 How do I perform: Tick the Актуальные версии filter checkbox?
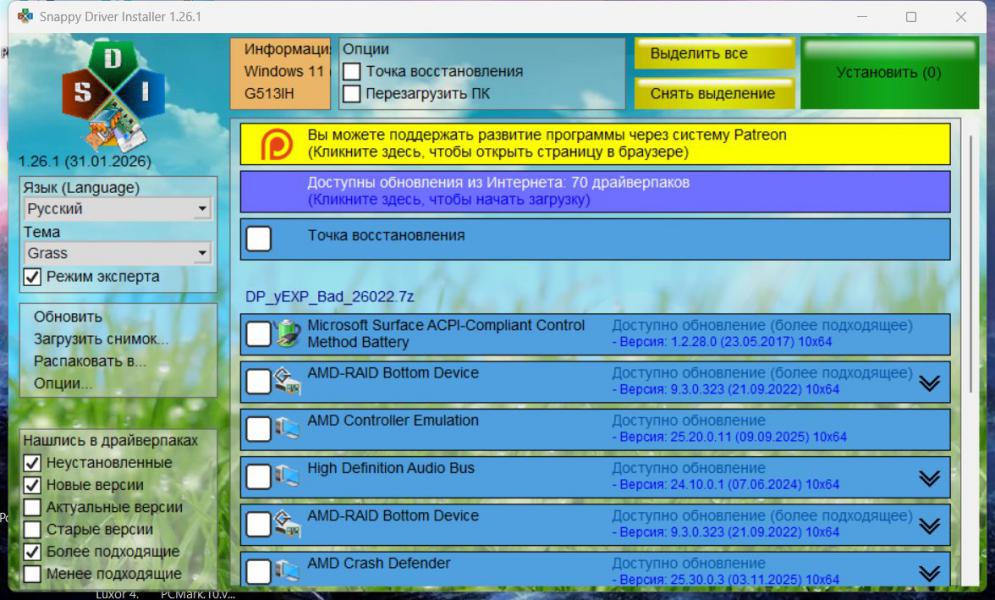[33, 507]
